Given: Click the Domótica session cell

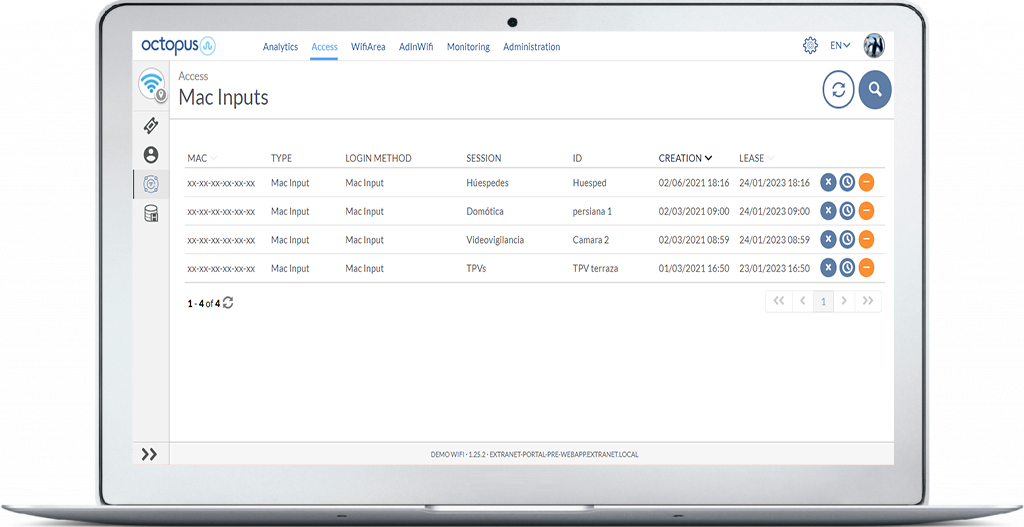Looking at the screenshot, I should (x=485, y=212).
